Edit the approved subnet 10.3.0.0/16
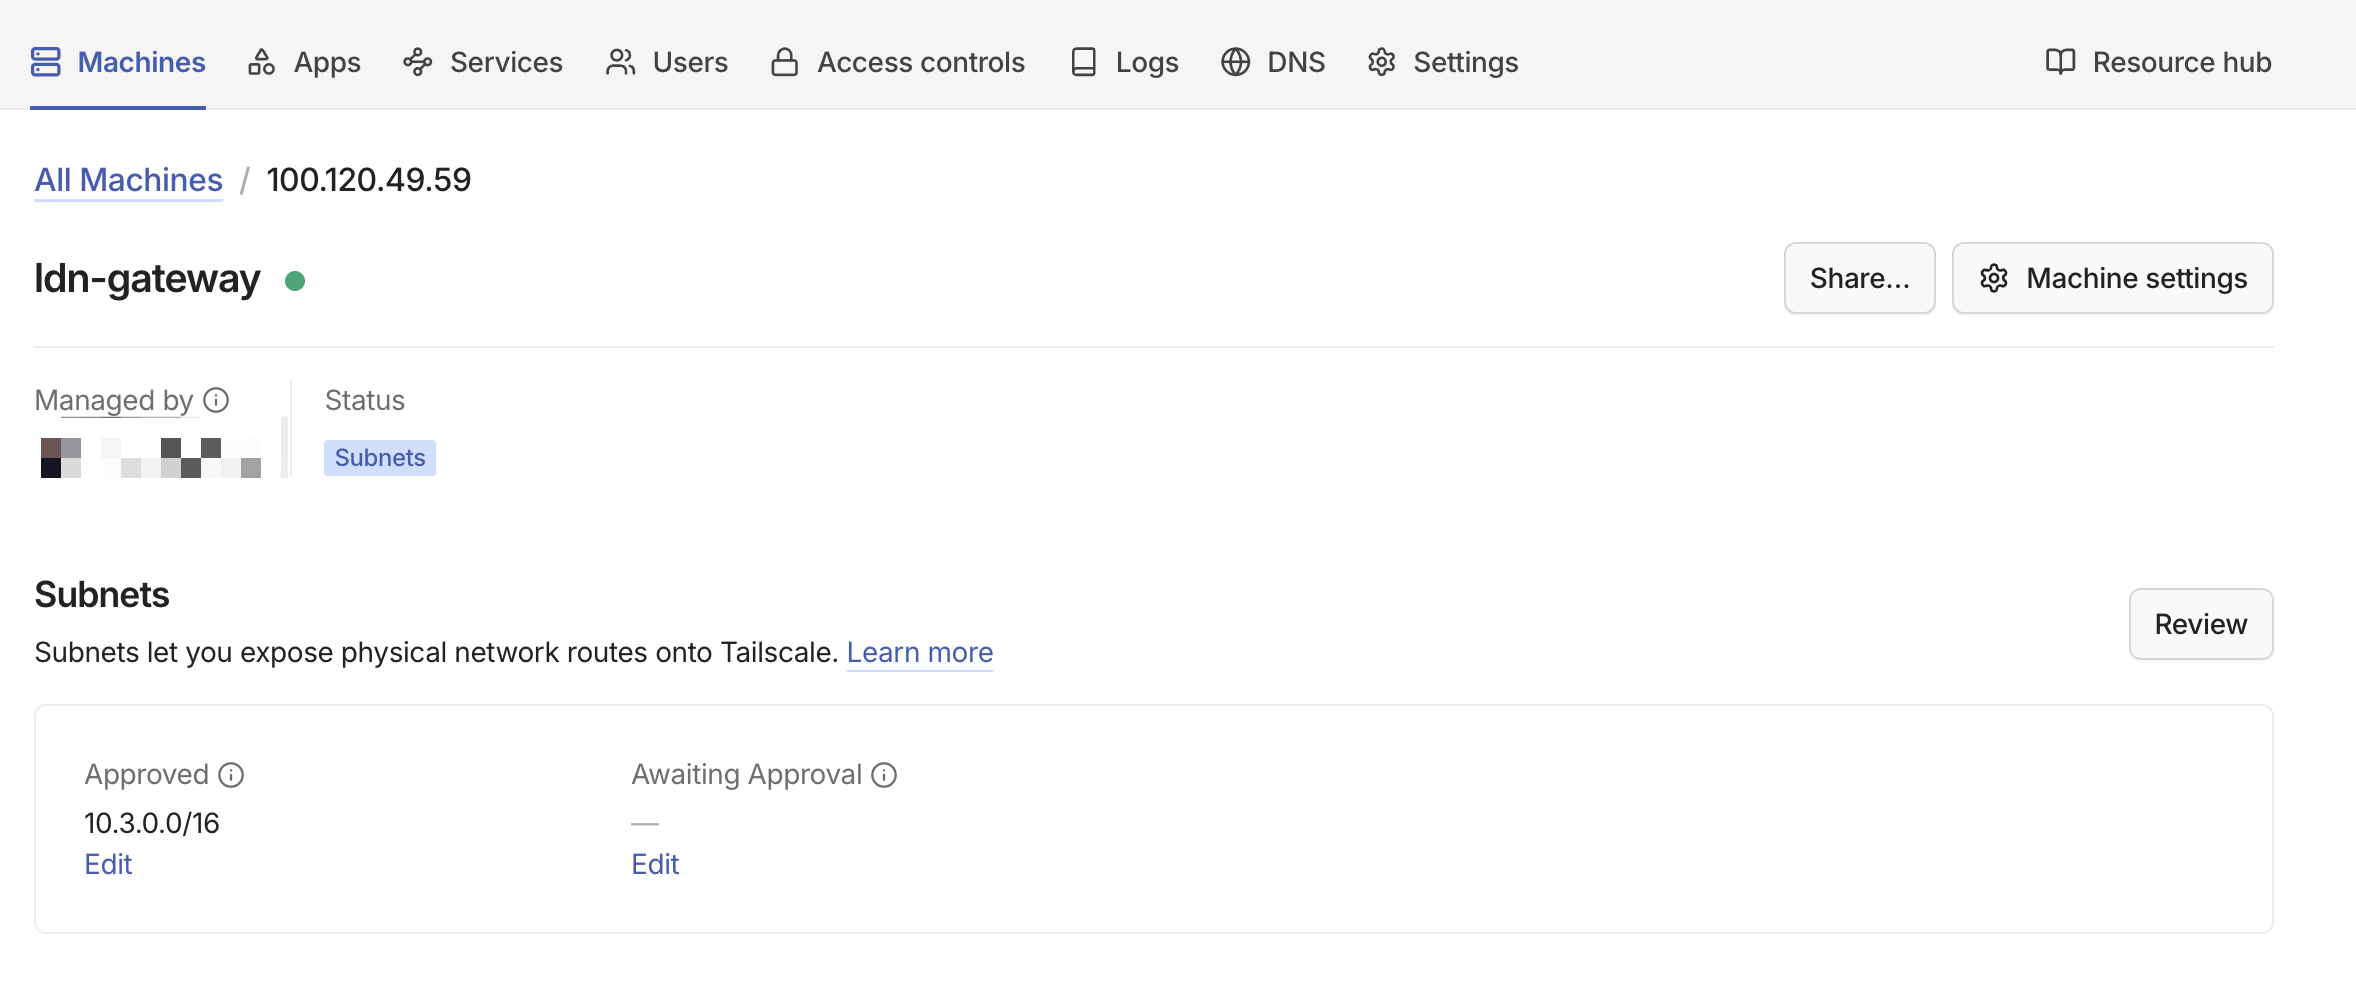Viewport: 2356px width, 984px height. pyautogui.click(x=107, y=863)
